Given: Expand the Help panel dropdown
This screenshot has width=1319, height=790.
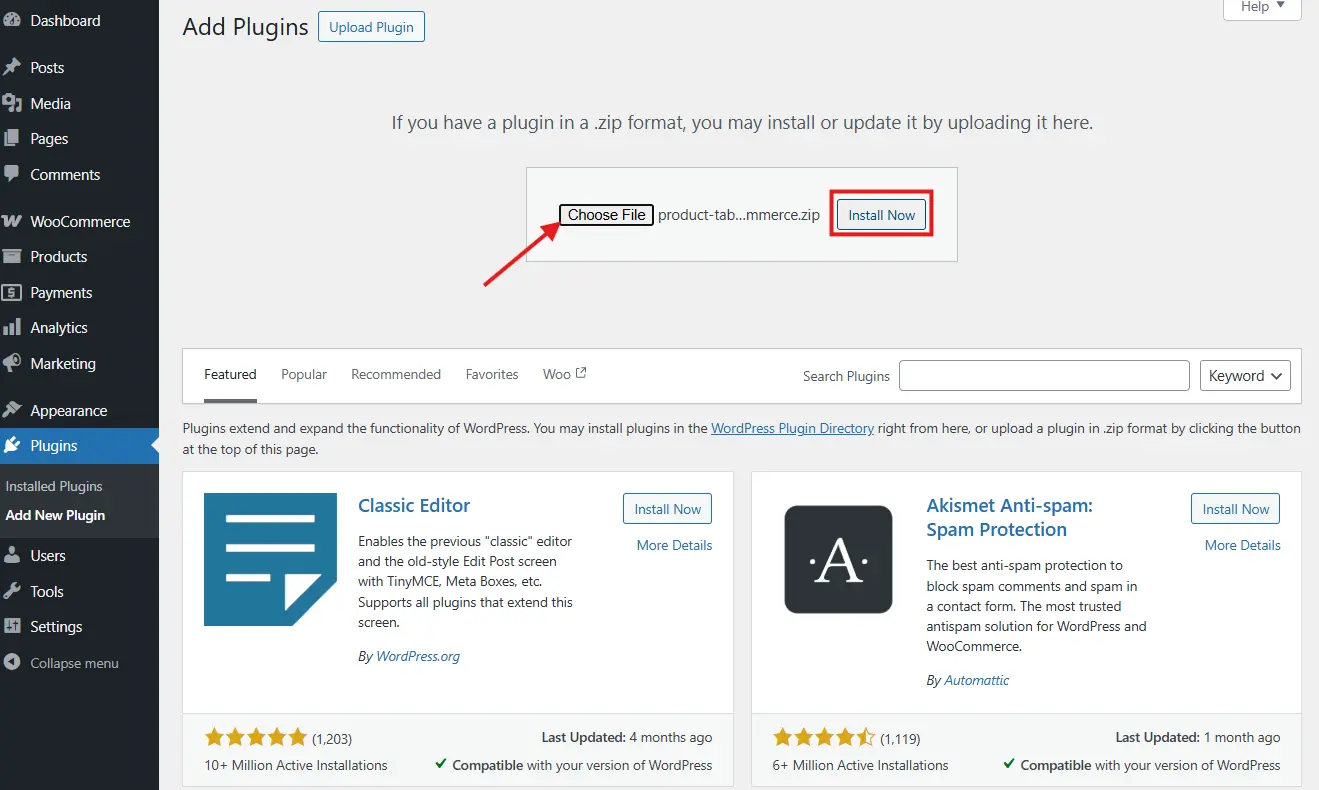Looking at the screenshot, I should pyautogui.click(x=1262, y=7).
